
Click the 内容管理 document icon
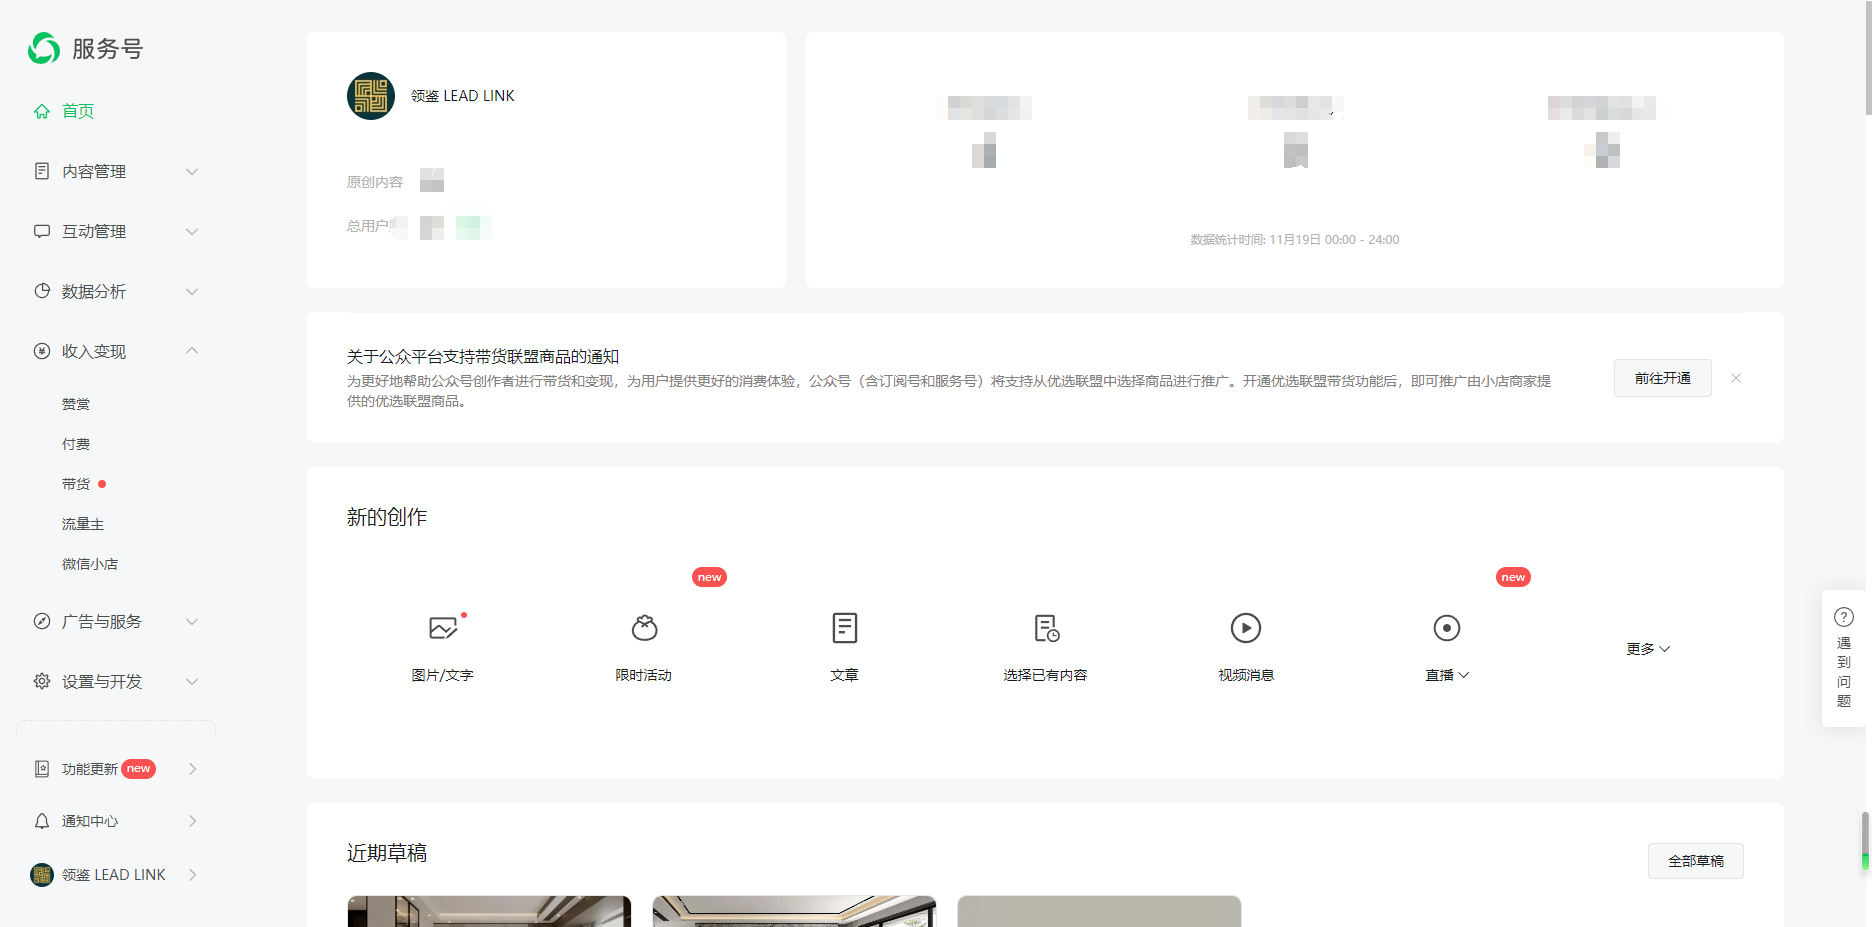(42, 171)
